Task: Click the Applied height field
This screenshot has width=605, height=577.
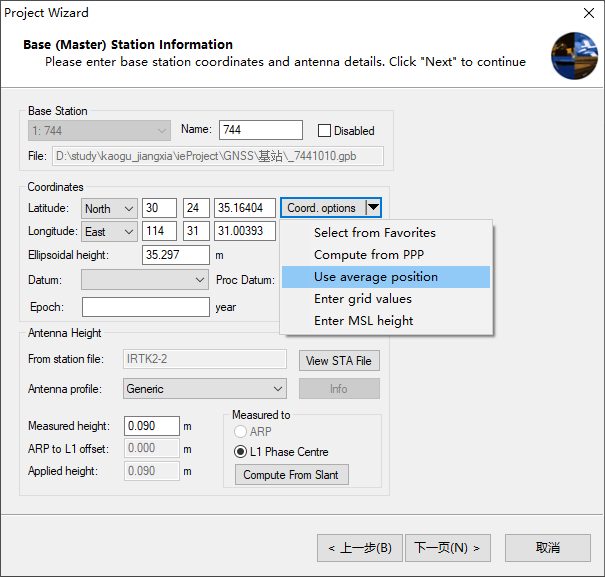Action: (152, 471)
